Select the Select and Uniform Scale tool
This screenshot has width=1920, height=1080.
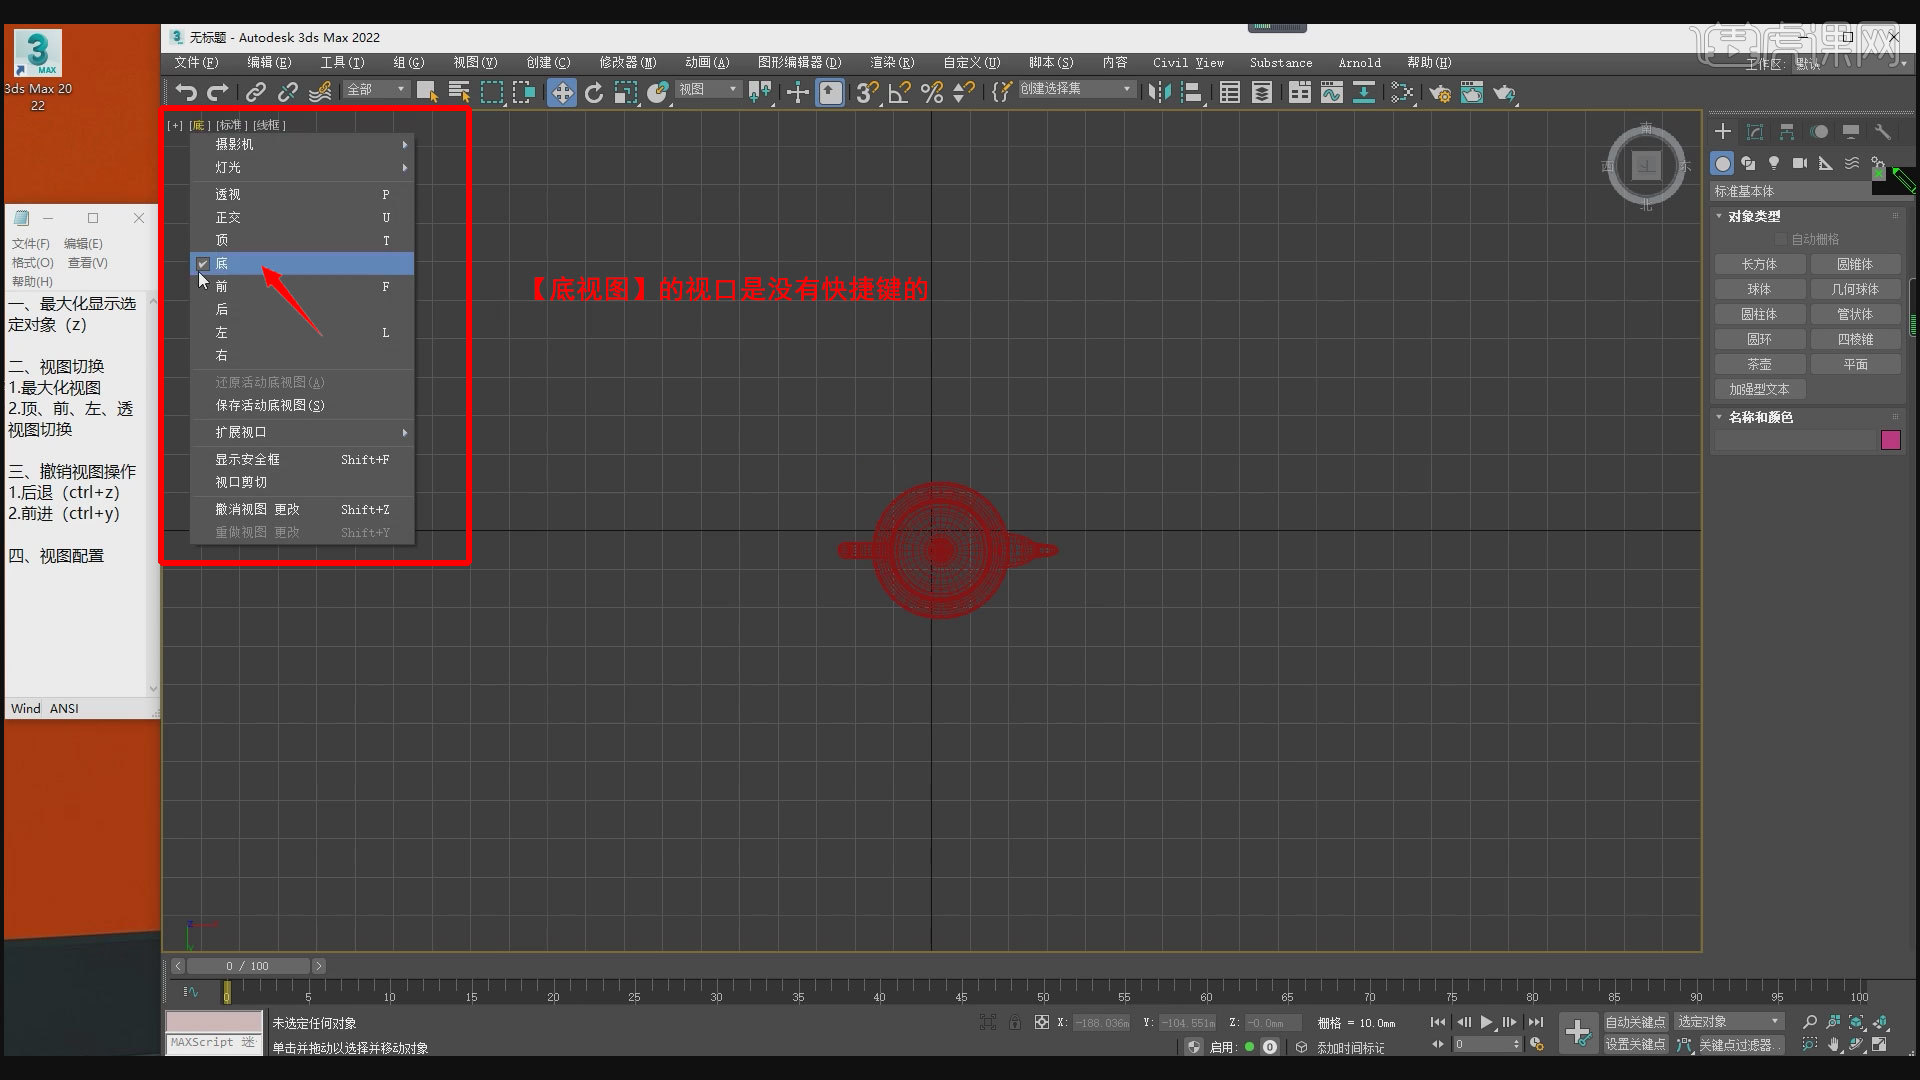click(x=625, y=92)
